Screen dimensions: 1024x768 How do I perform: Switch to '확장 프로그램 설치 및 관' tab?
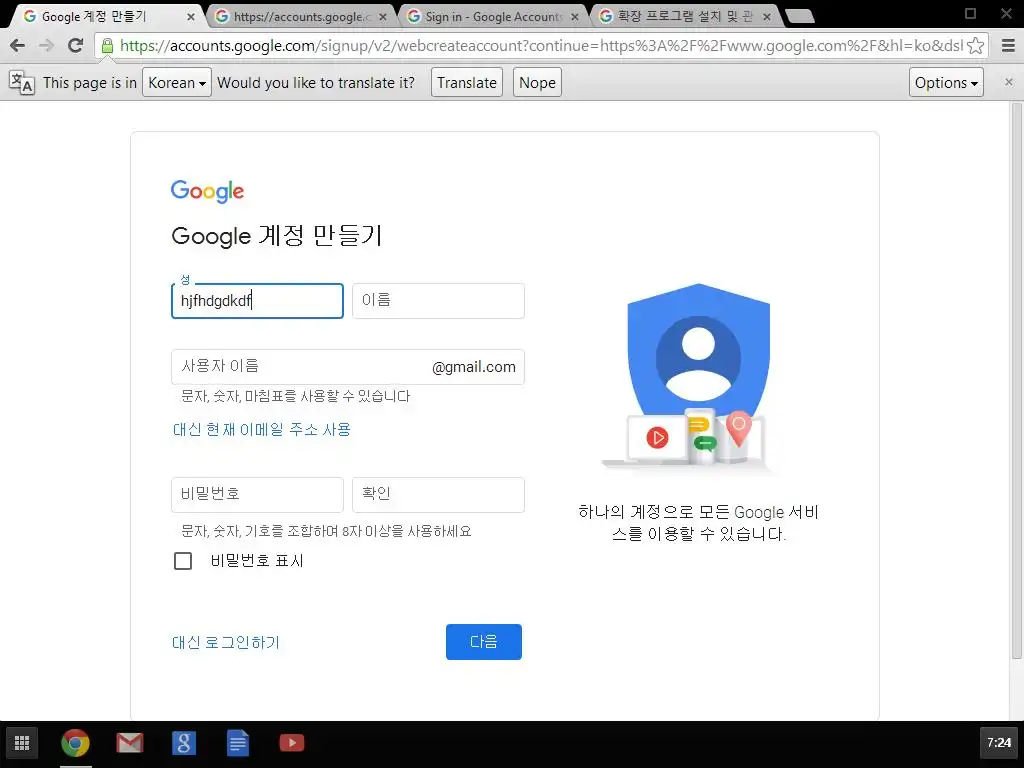pos(682,16)
